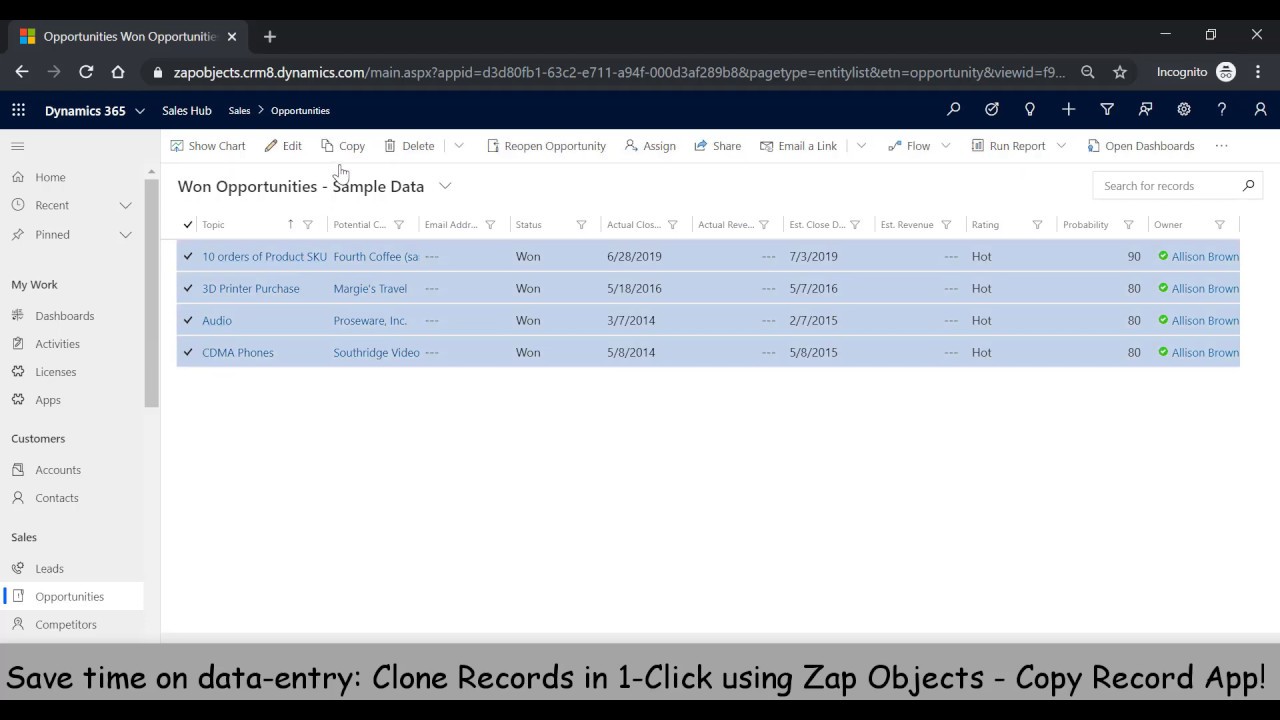Viewport: 1280px width, 720px height.
Task: Uncheck the 3D Printer Purchase row
Action: tap(188, 288)
